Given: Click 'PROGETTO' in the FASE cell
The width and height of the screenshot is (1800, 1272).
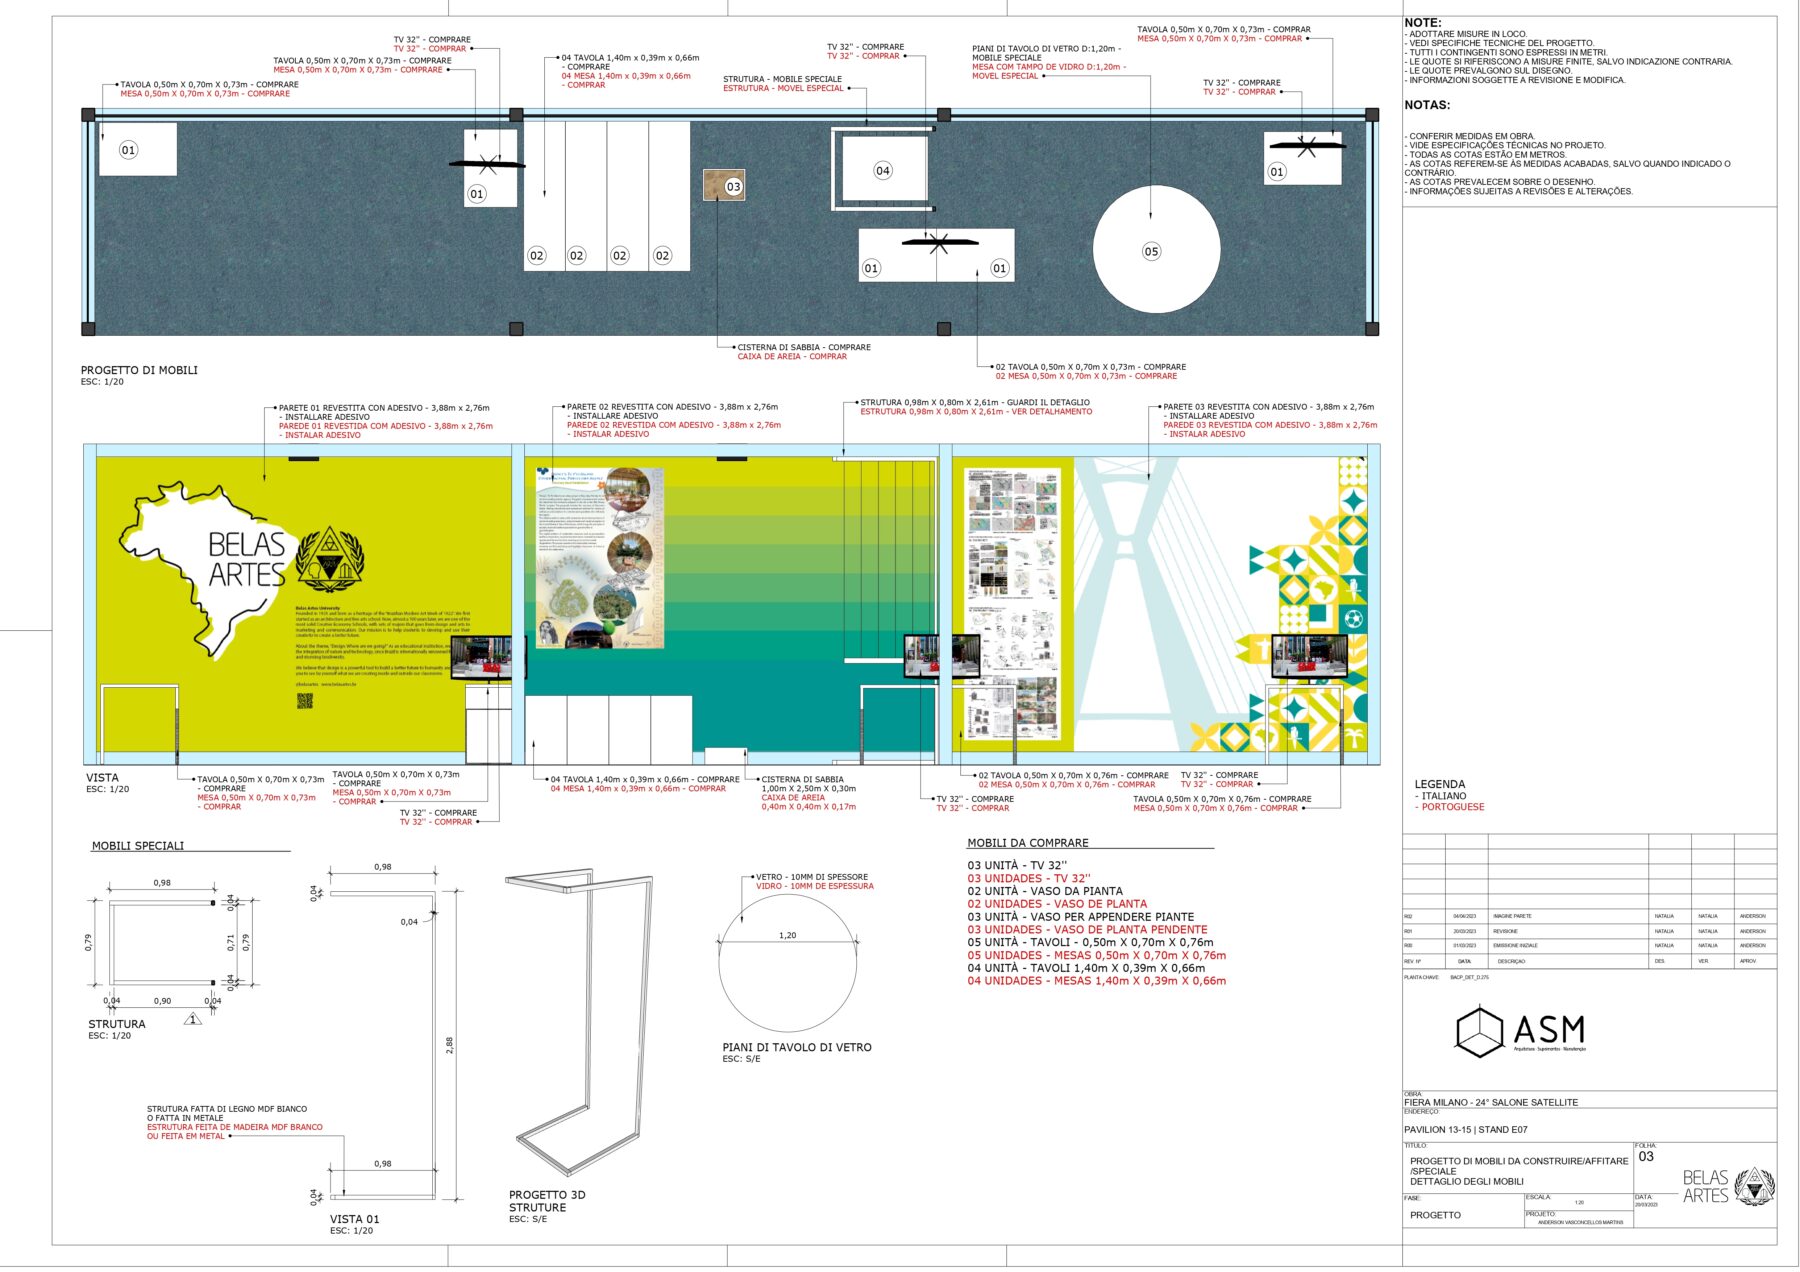Looking at the screenshot, I should point(1435,1215).
